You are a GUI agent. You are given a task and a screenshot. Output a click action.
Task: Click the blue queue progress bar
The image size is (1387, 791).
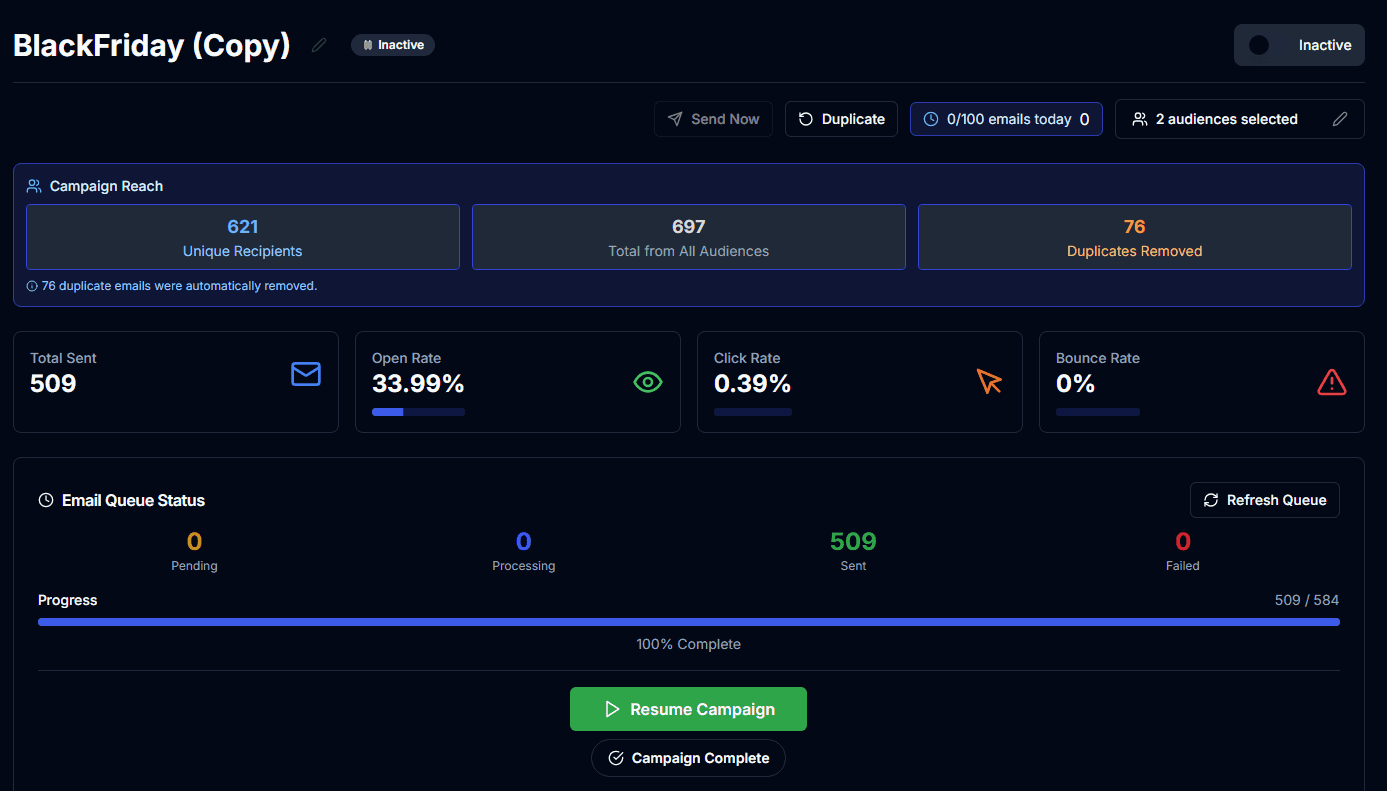[x=688, y=622]
